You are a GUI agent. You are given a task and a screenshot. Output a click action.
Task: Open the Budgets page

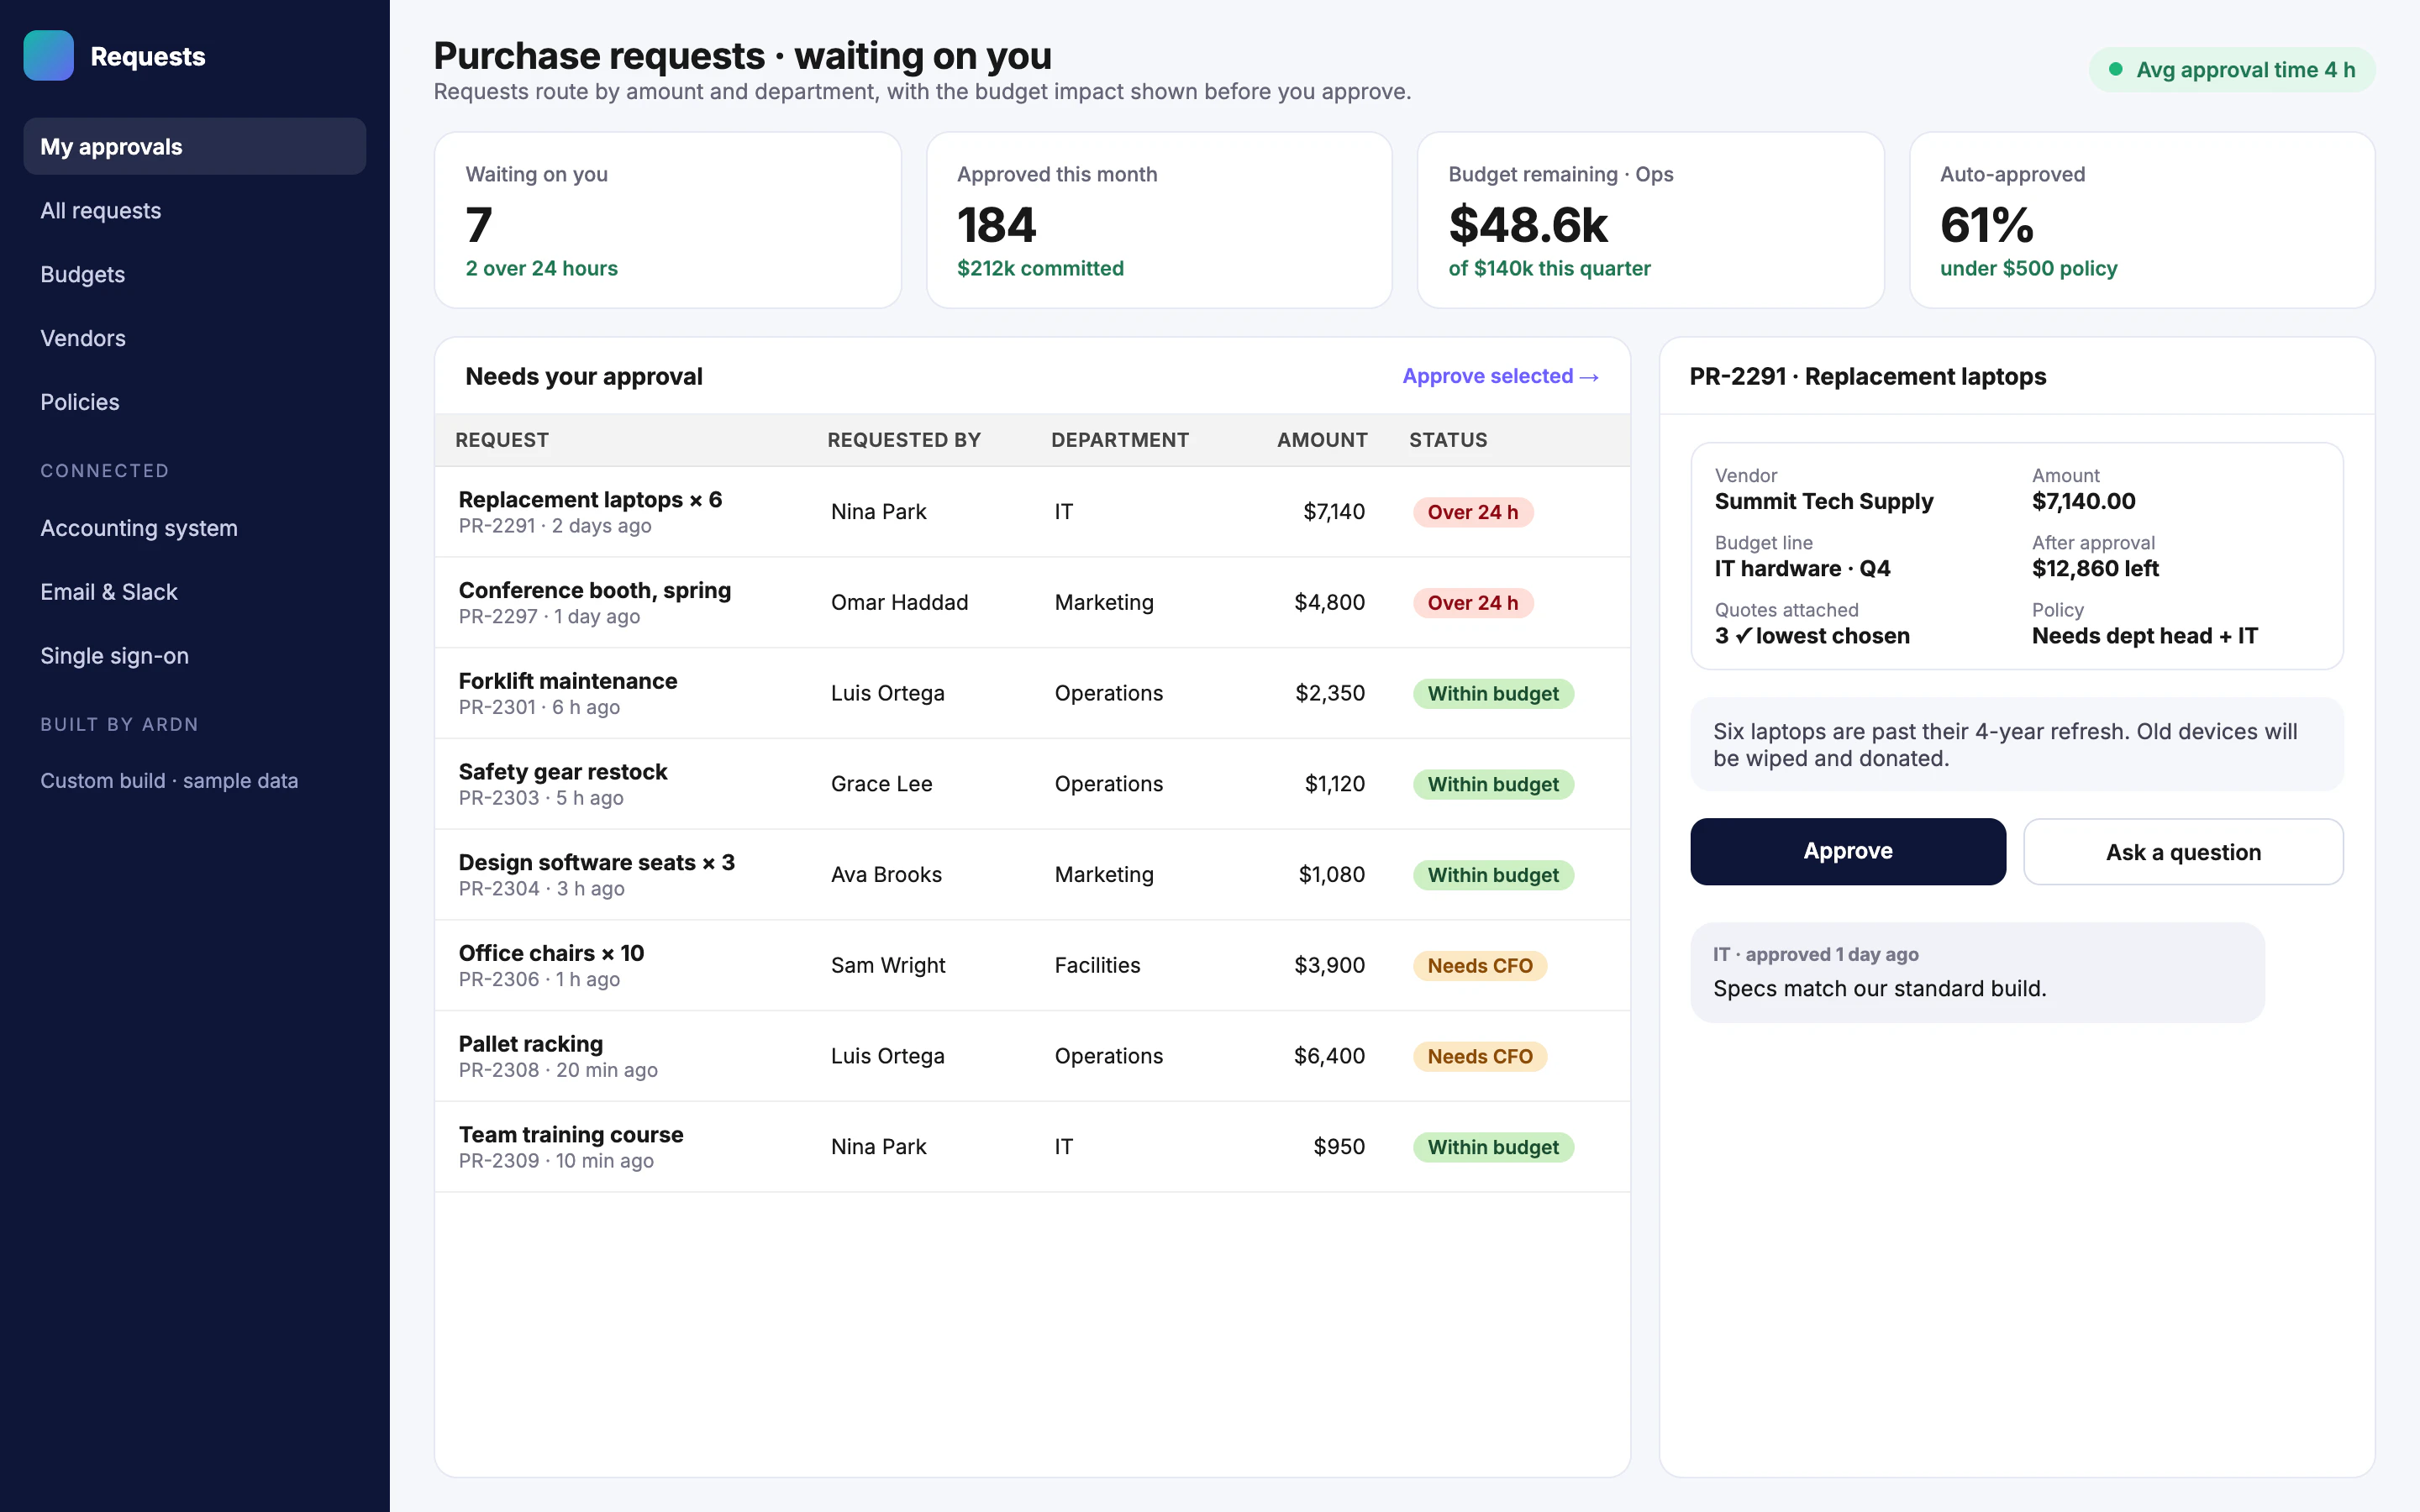click(195, 274)
